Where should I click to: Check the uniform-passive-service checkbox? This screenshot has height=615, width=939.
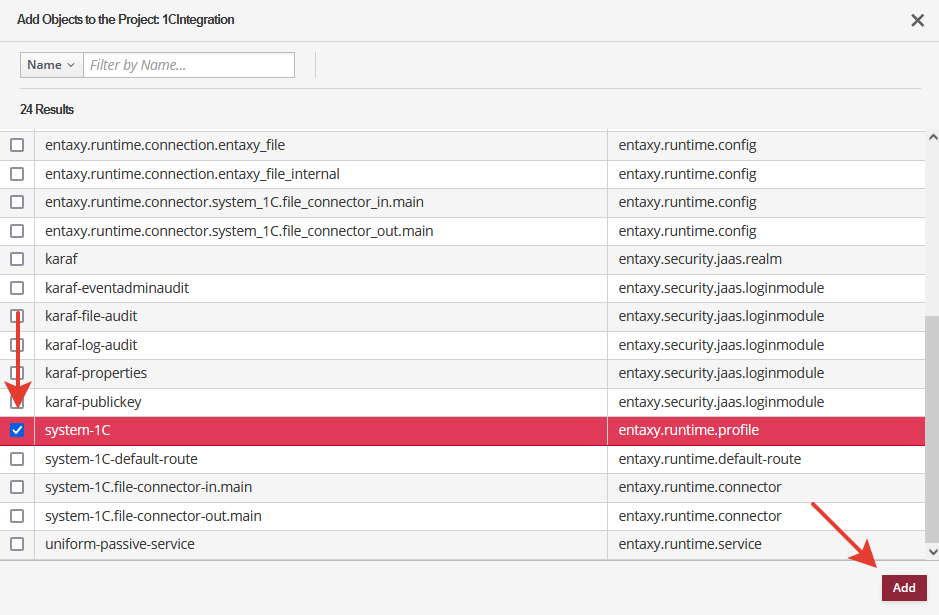coord(16,544)
